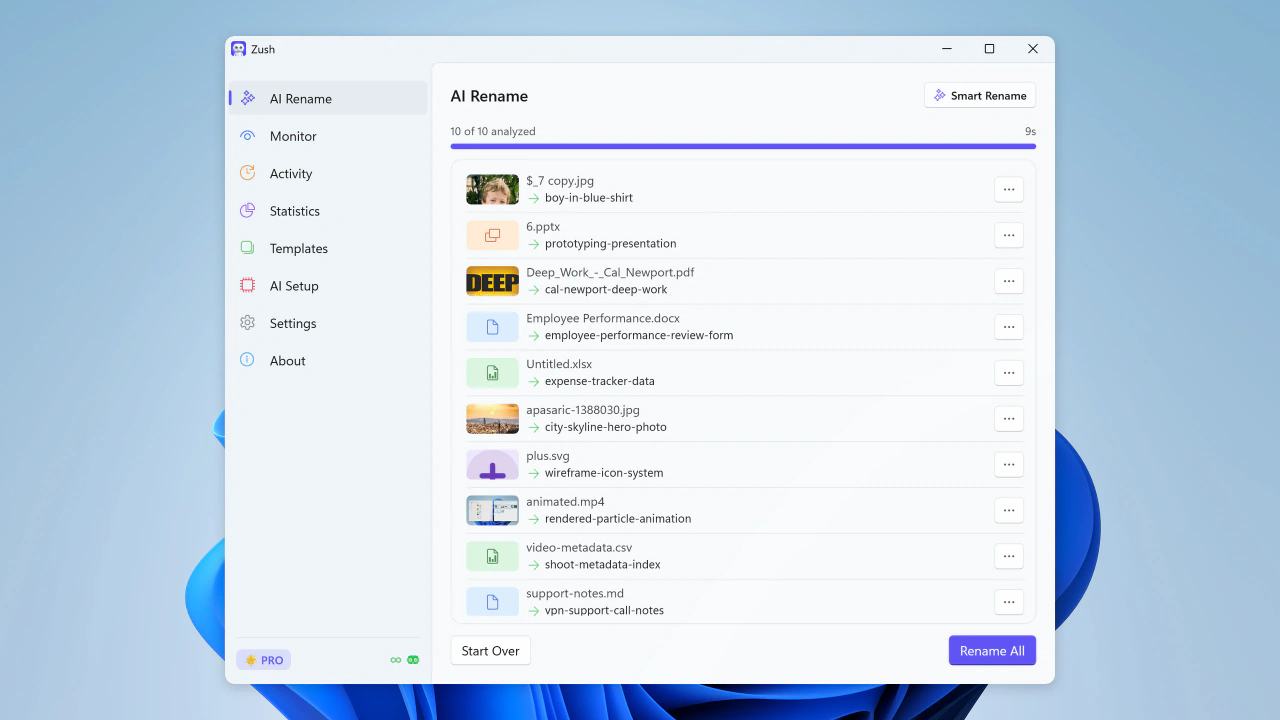Click the Monitor eye icon

[247, 136]
